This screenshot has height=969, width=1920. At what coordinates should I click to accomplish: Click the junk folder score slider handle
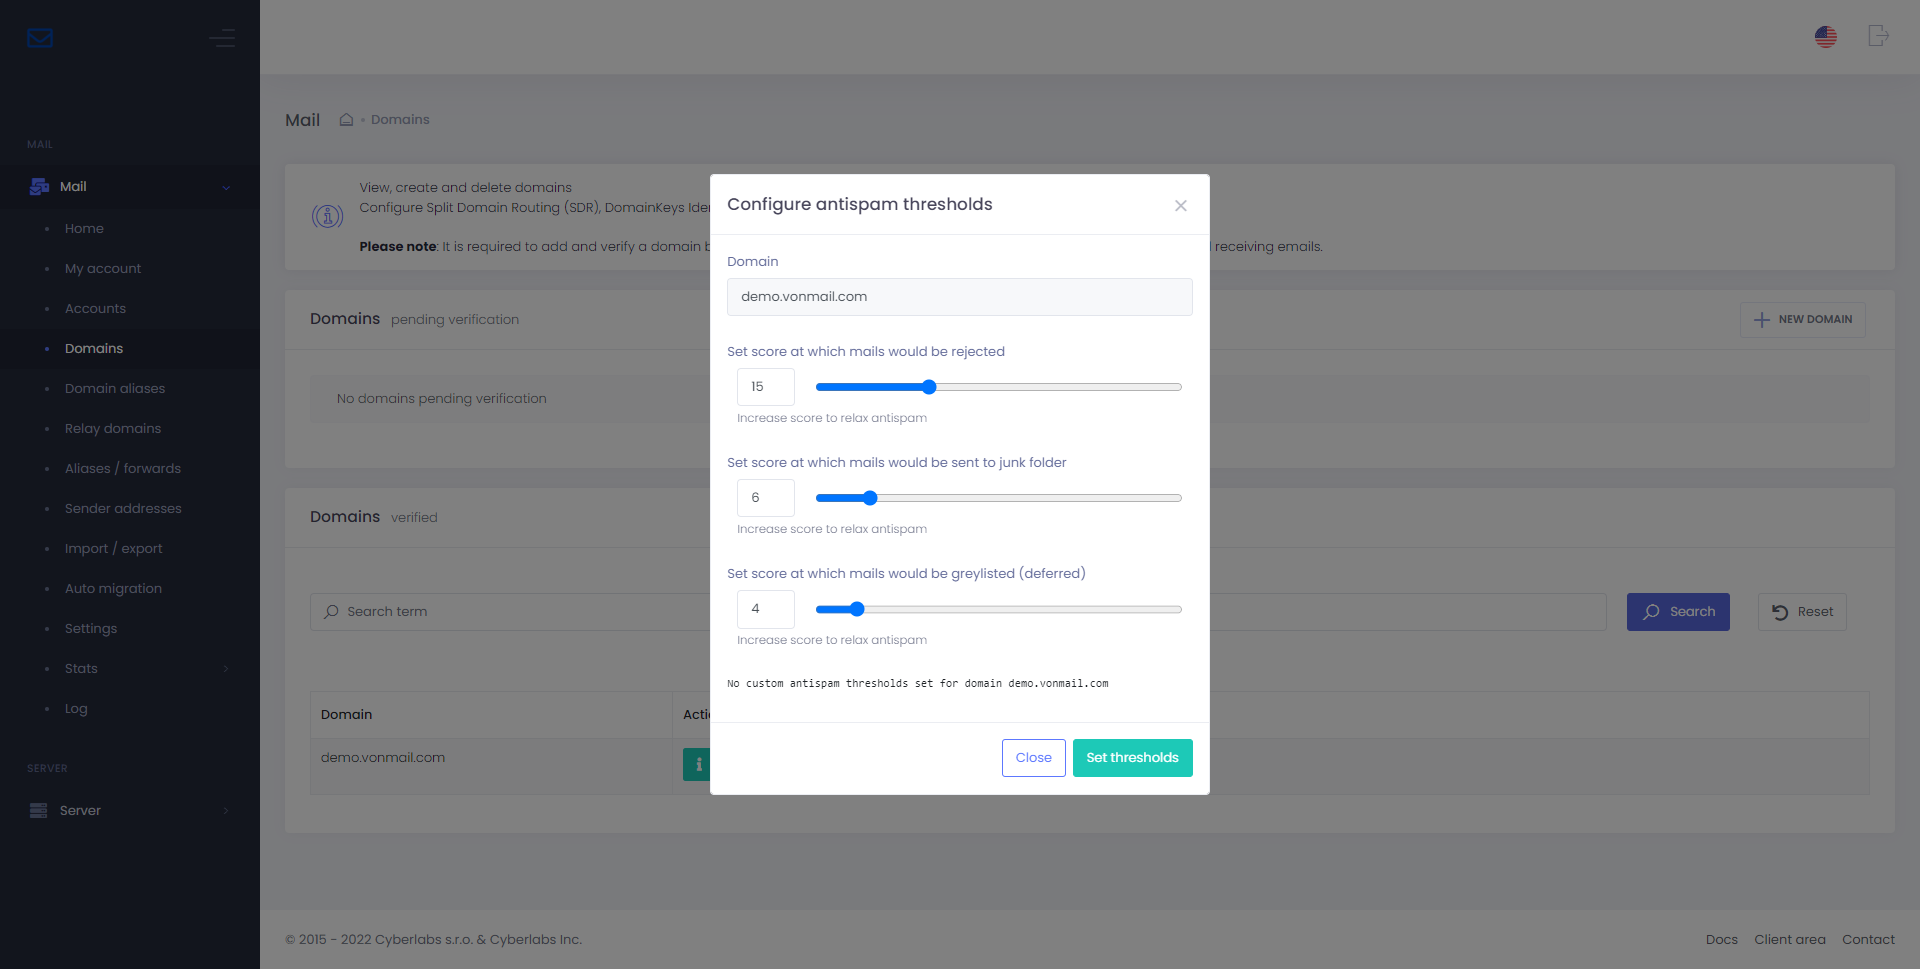[870, 498]
